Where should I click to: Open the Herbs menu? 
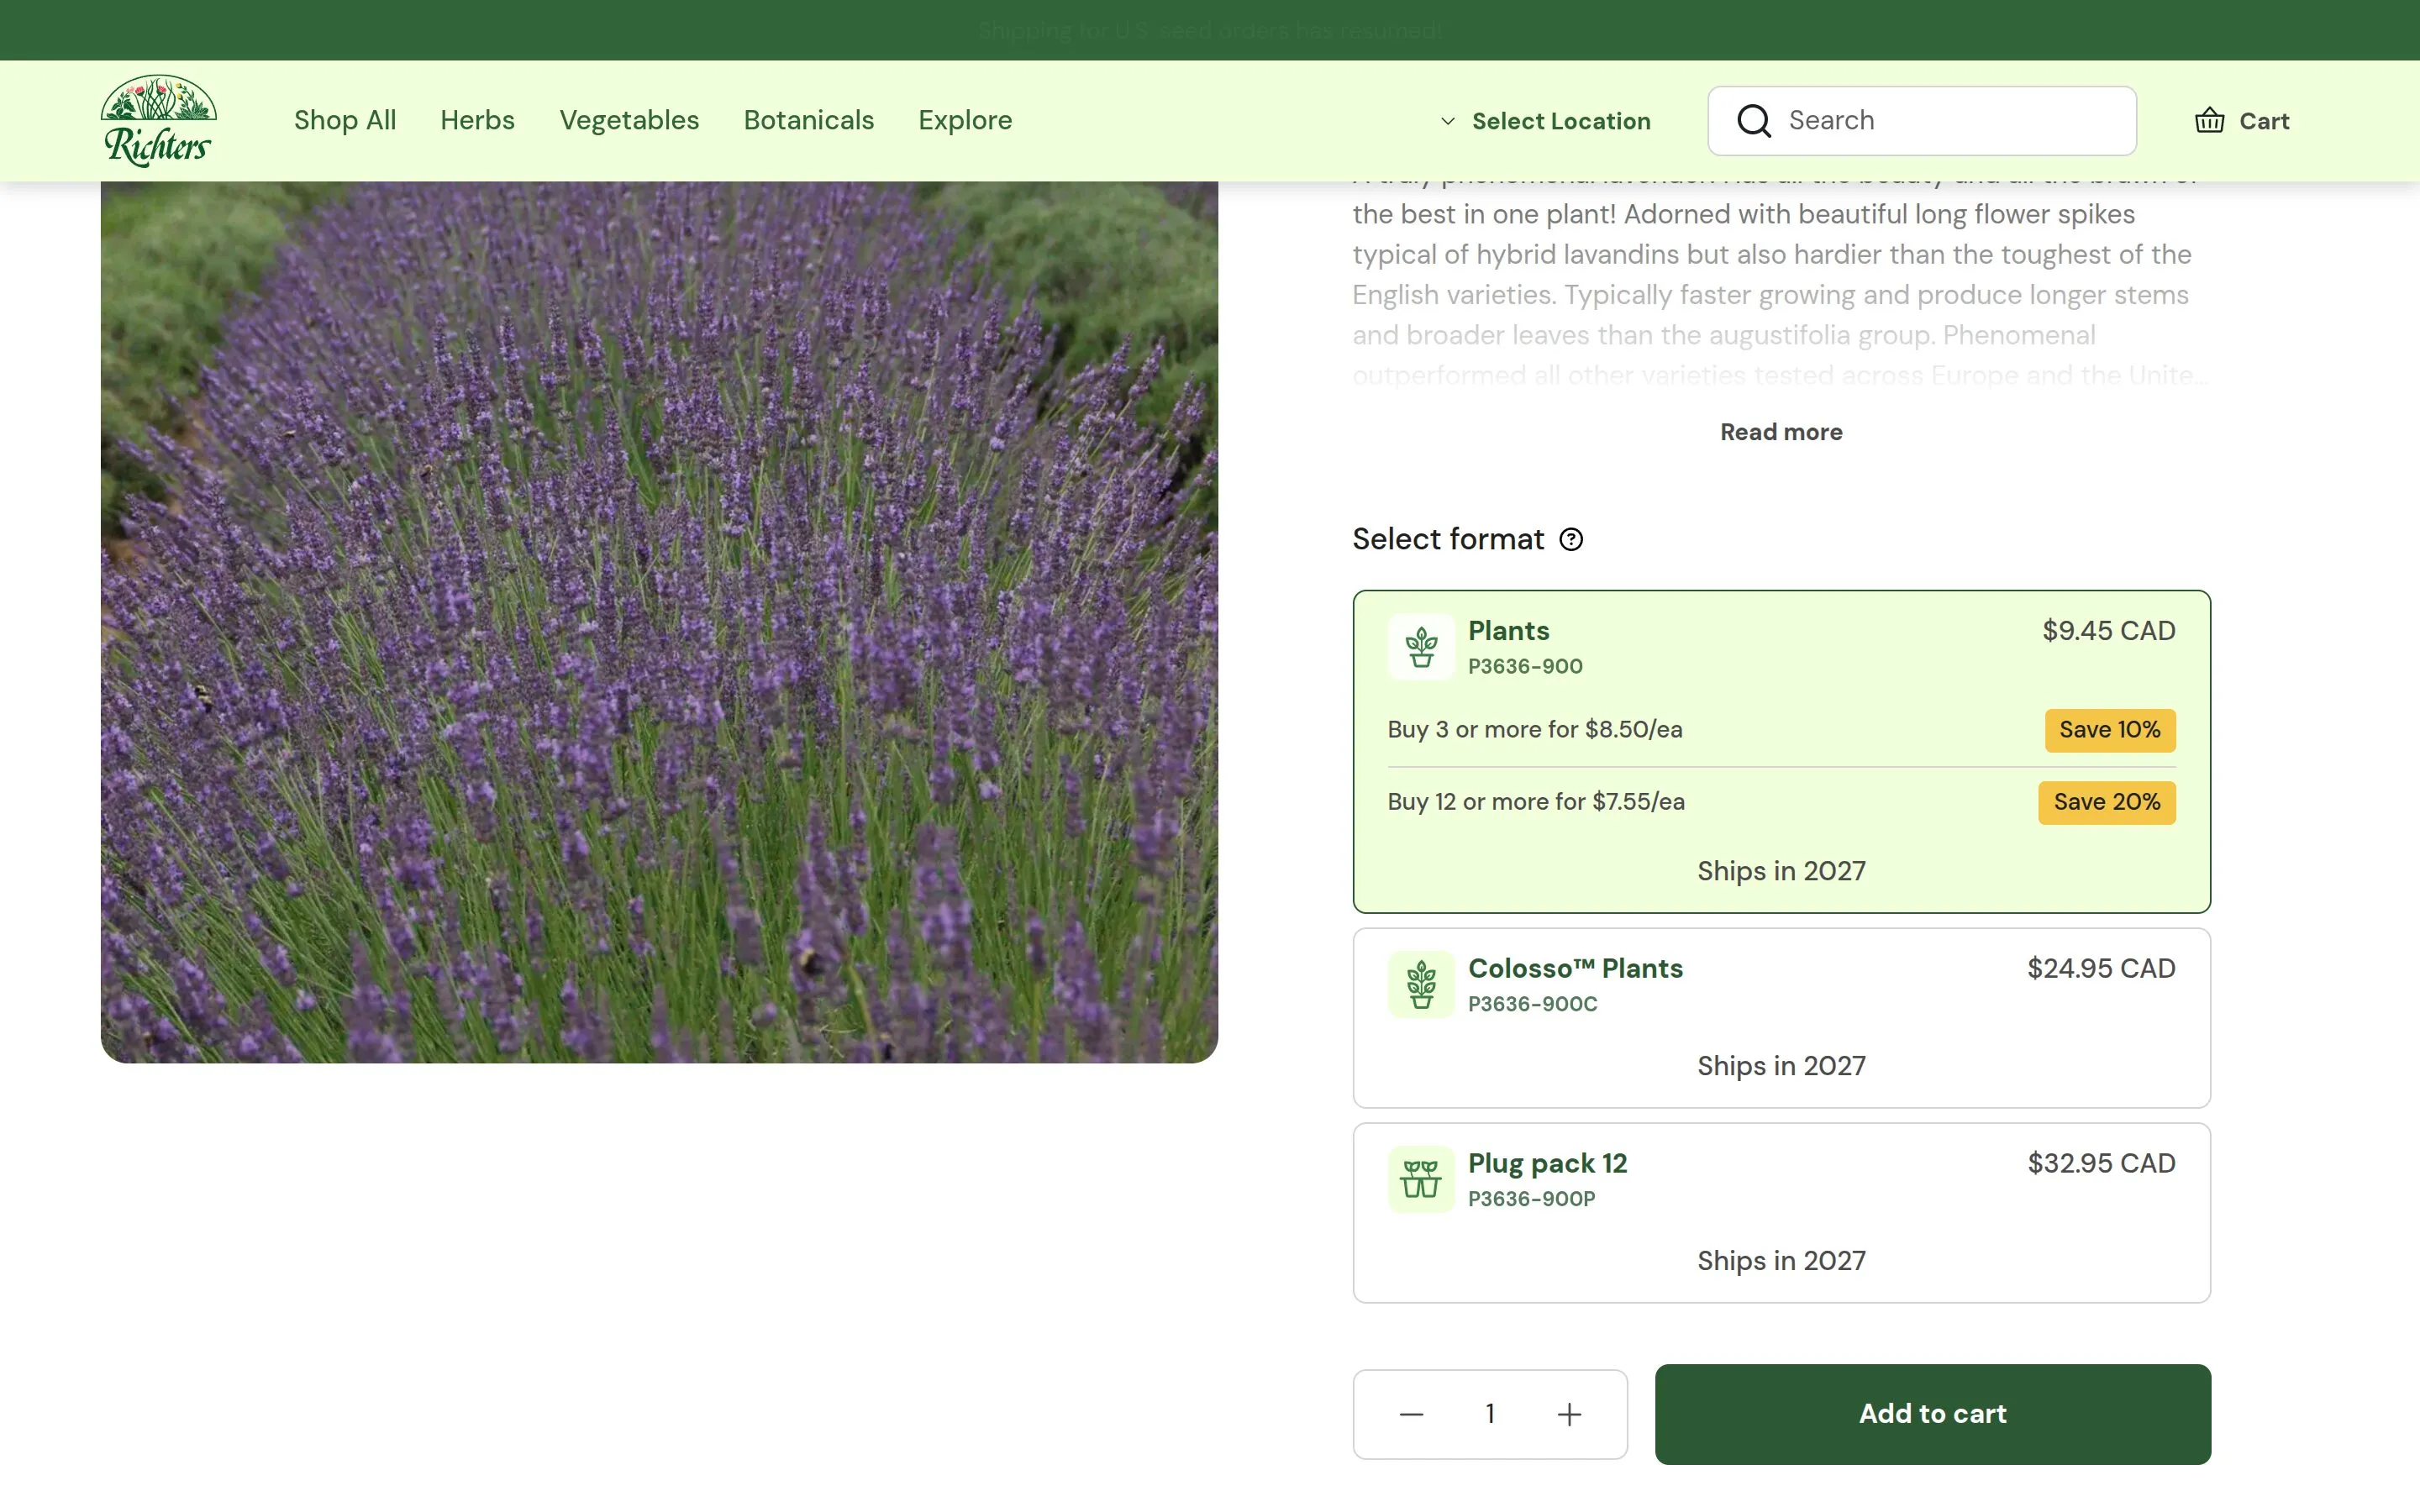coord(477,120)
